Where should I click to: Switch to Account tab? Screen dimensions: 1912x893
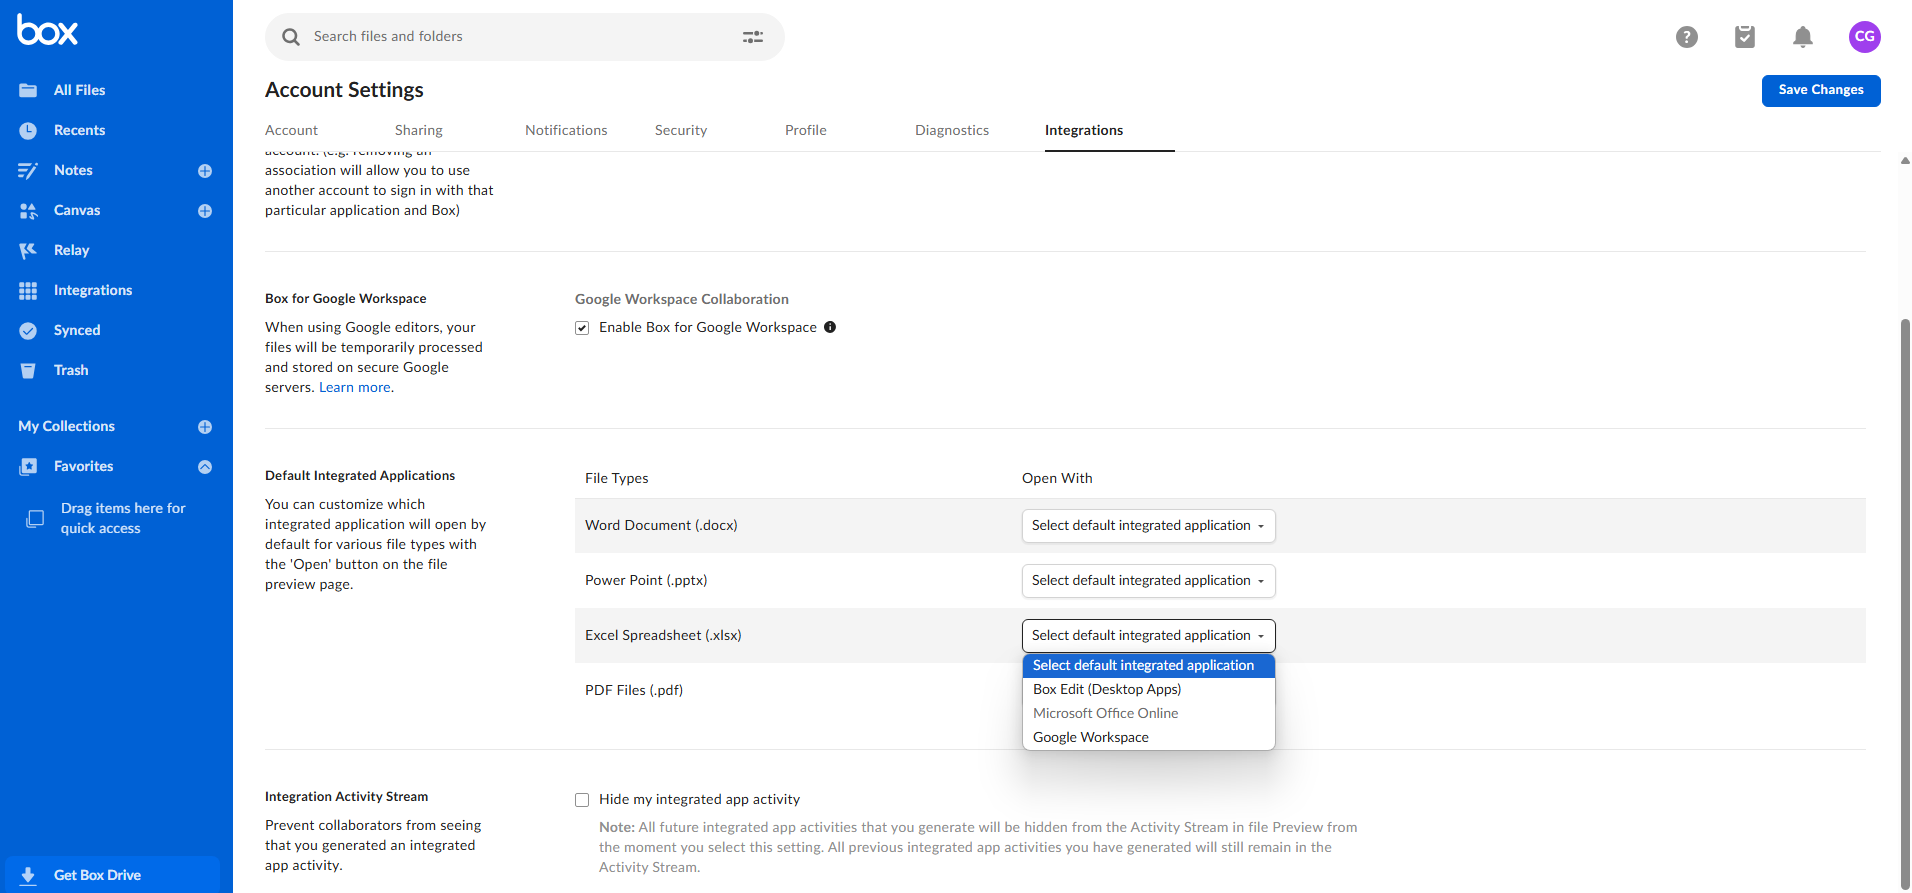coord(291,131)
